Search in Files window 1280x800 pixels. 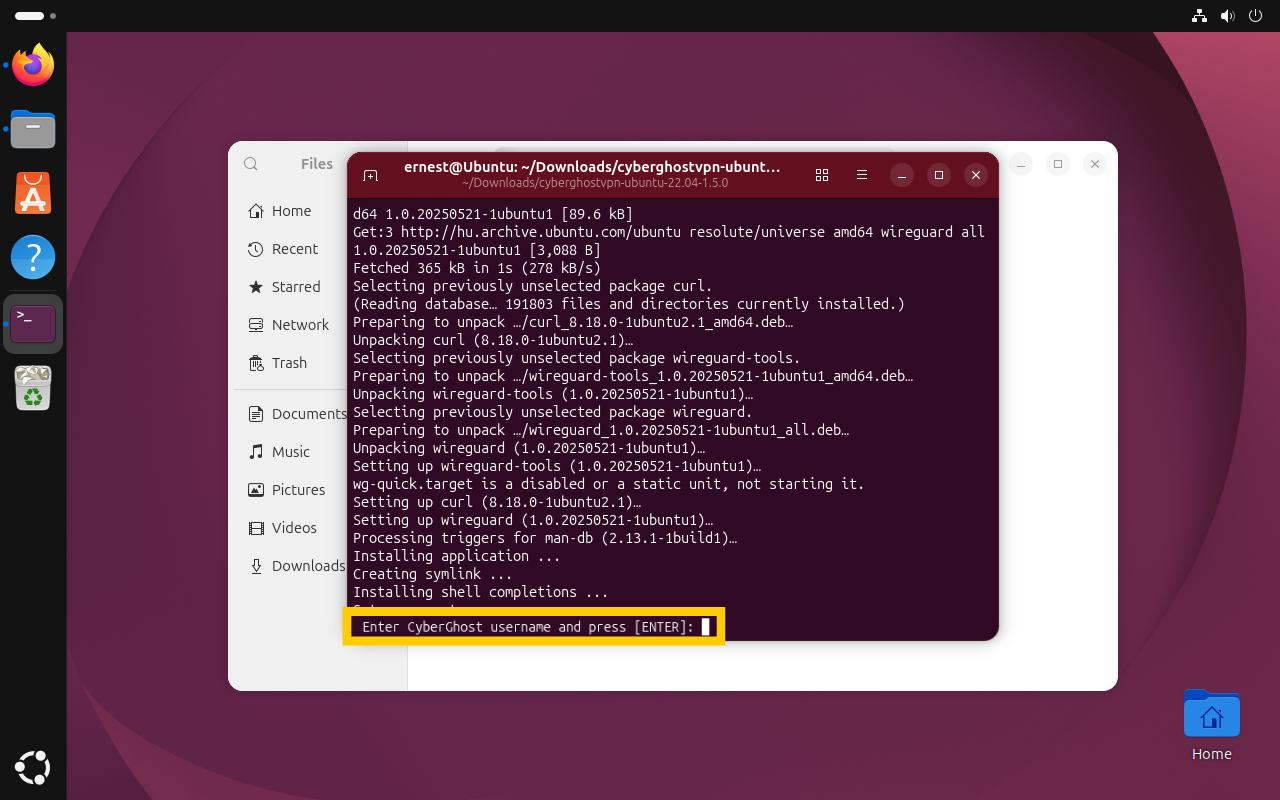[x=251, y=164]
